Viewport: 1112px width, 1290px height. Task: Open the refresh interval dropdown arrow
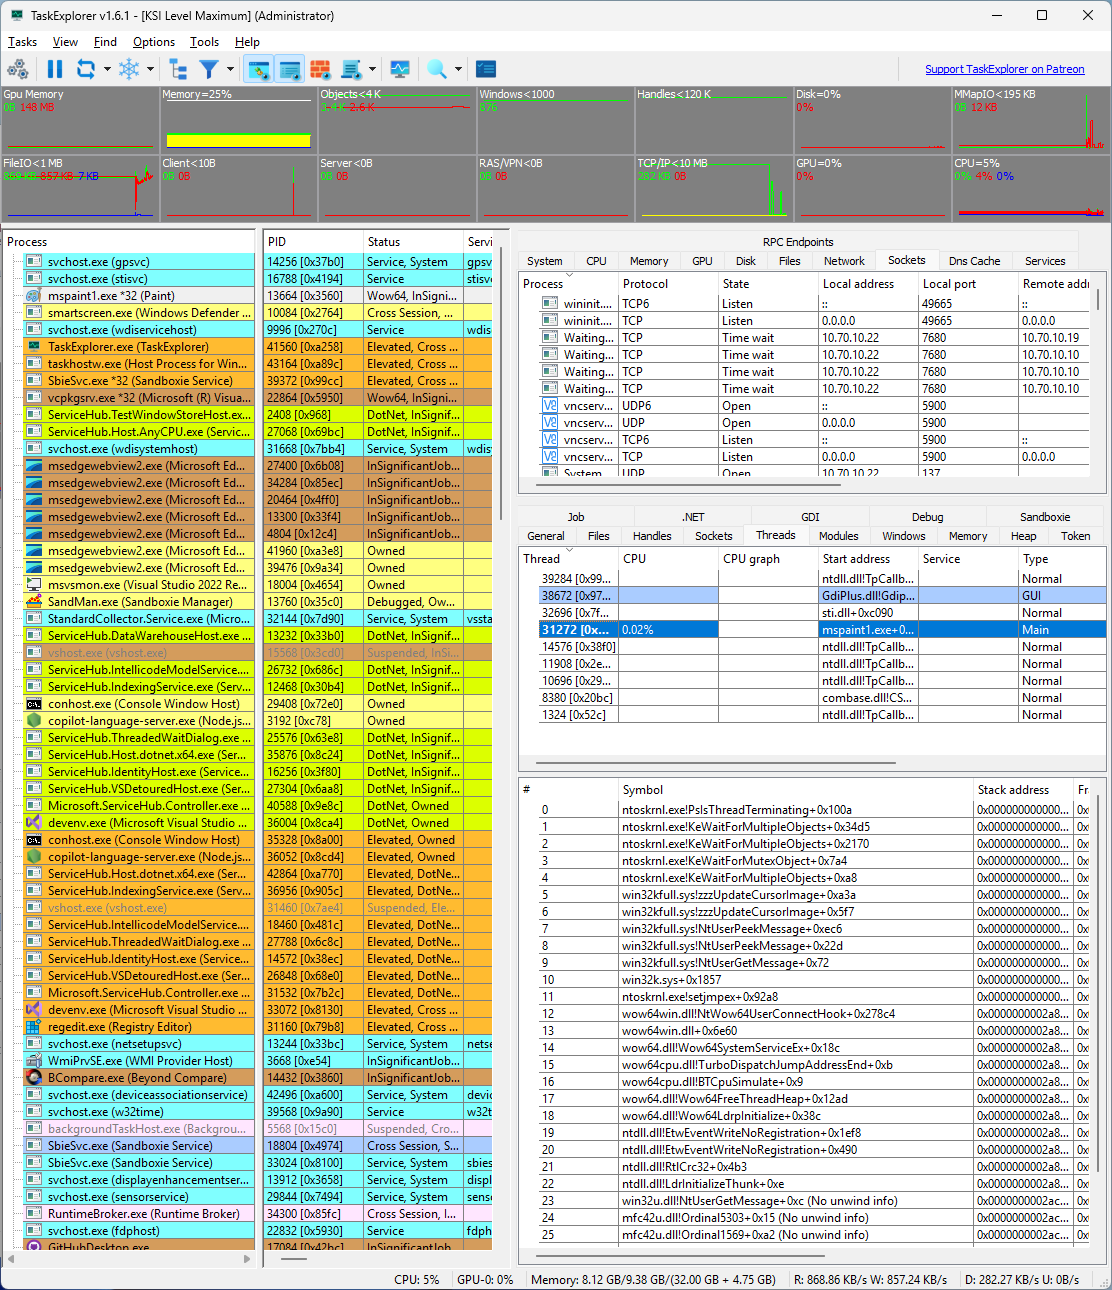click(107, 69)
